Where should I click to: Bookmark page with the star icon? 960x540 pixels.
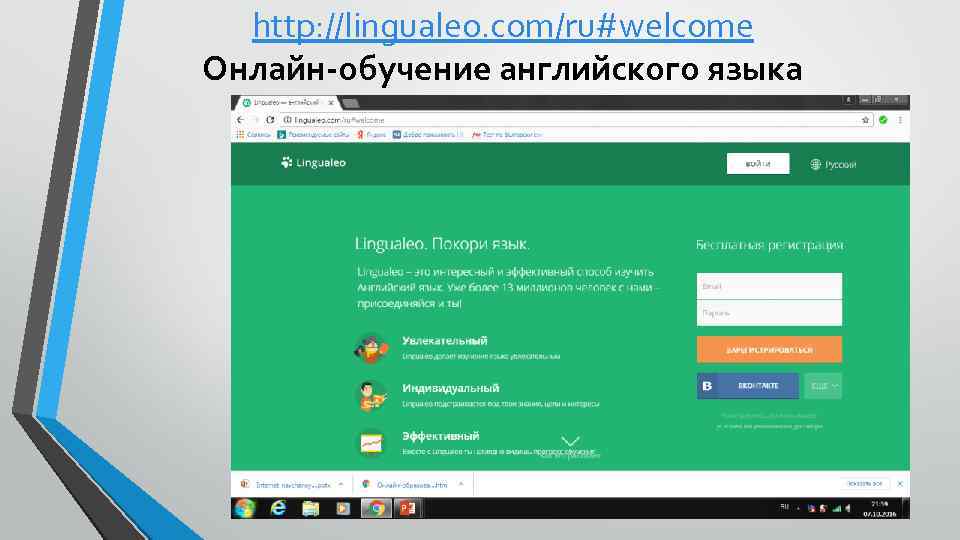pos(865,120)
